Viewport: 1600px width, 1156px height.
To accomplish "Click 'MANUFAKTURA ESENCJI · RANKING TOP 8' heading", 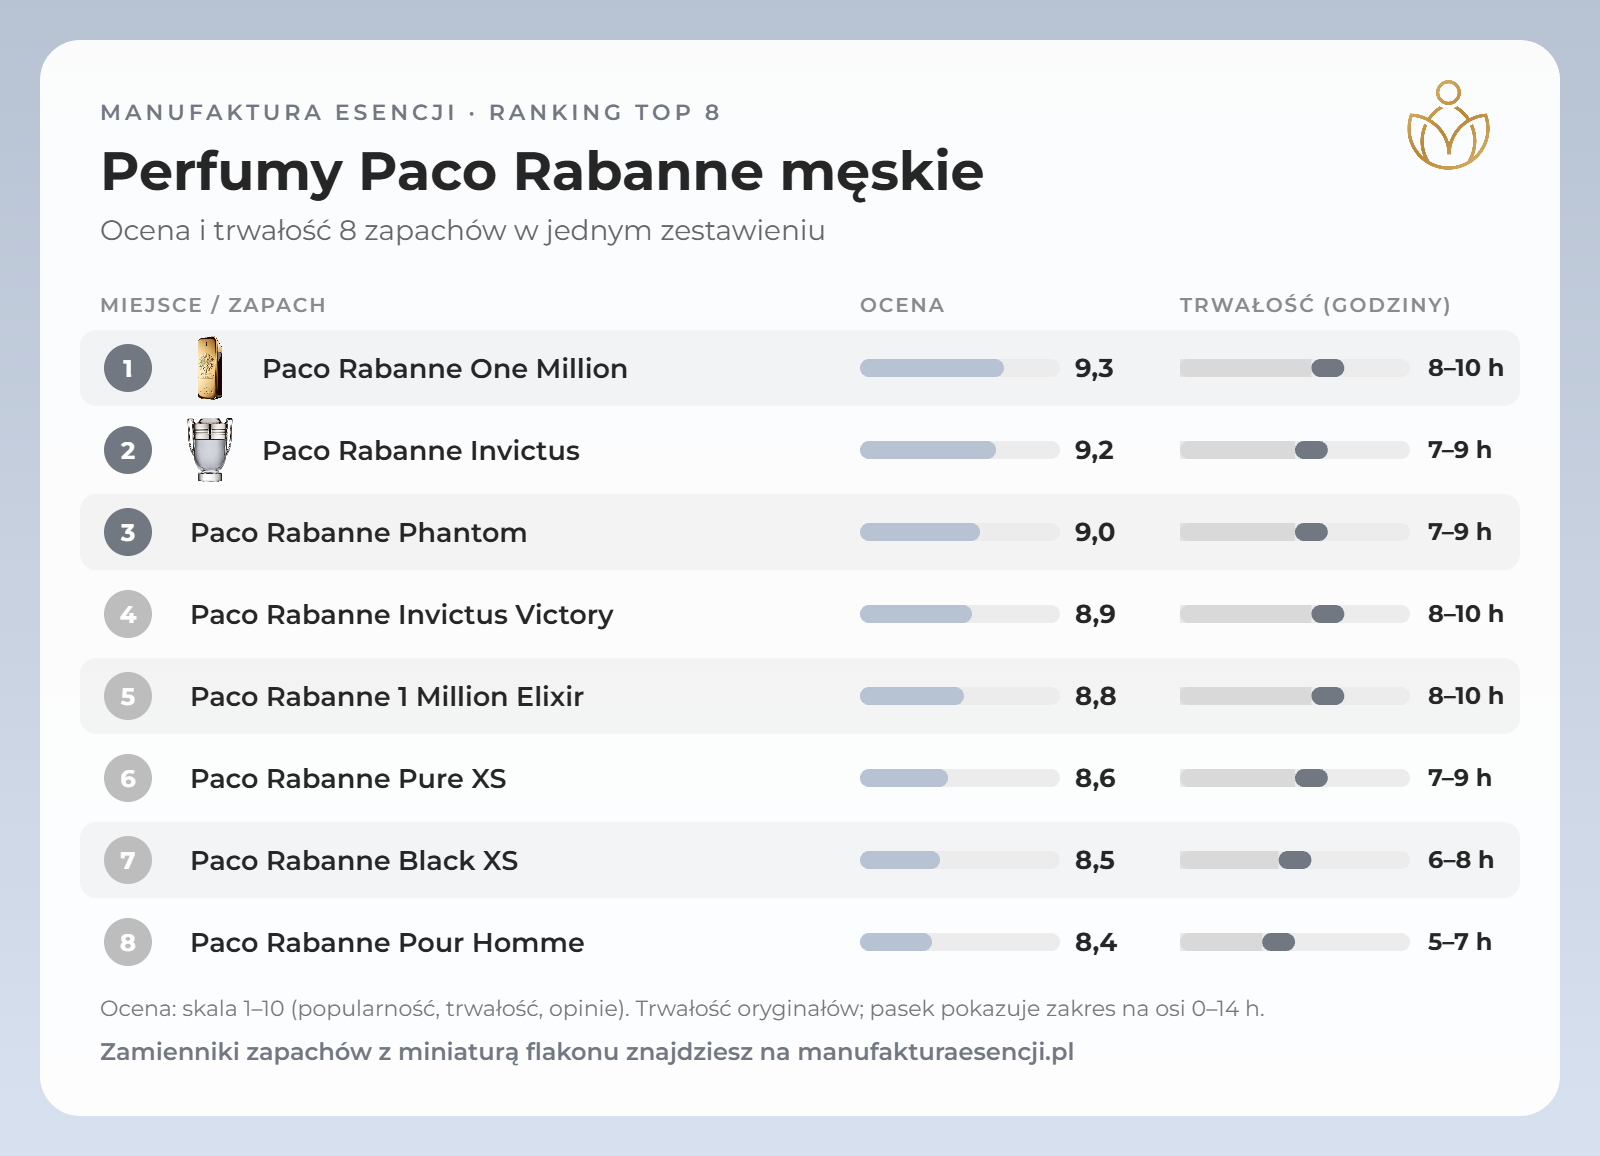I will point(410,112).
